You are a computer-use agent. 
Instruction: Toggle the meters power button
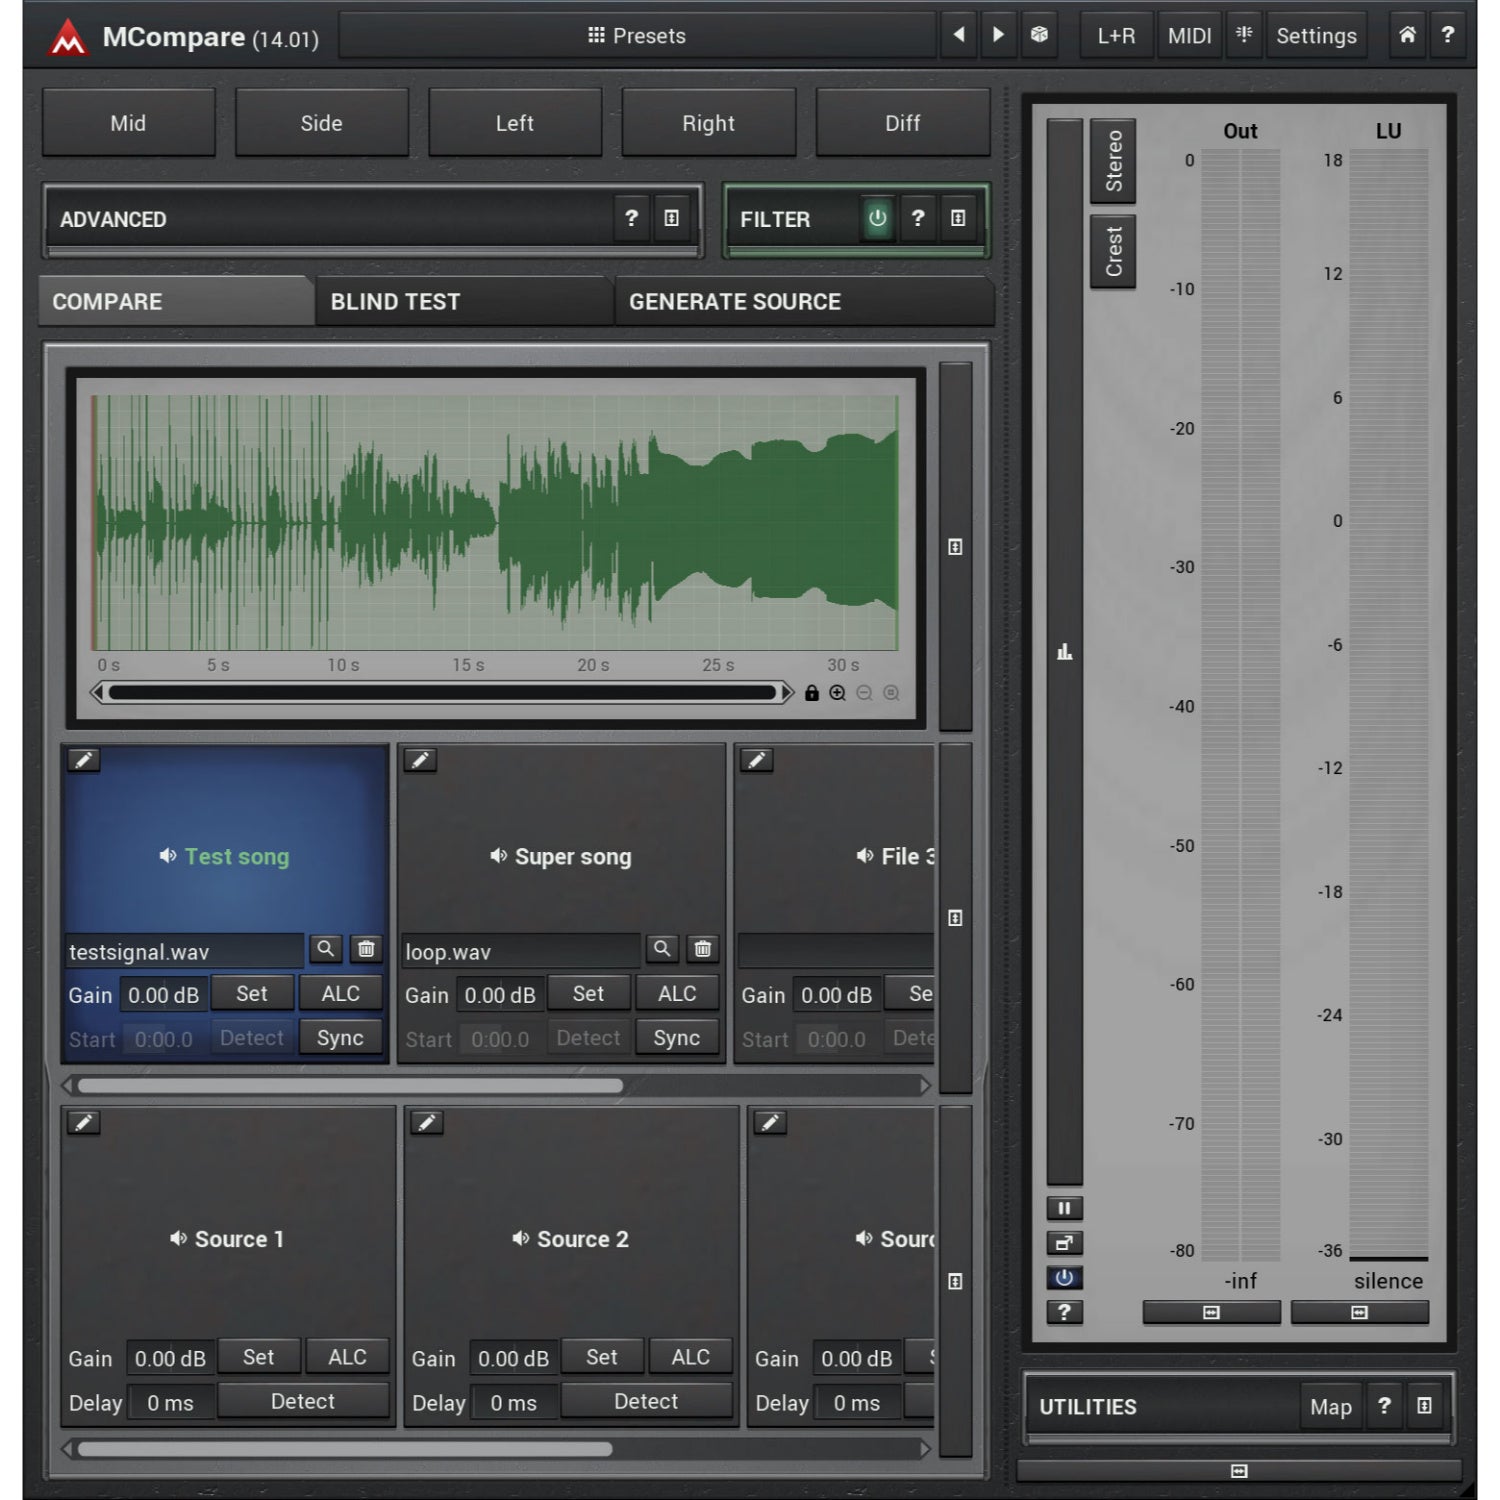coord(1064,1277)
